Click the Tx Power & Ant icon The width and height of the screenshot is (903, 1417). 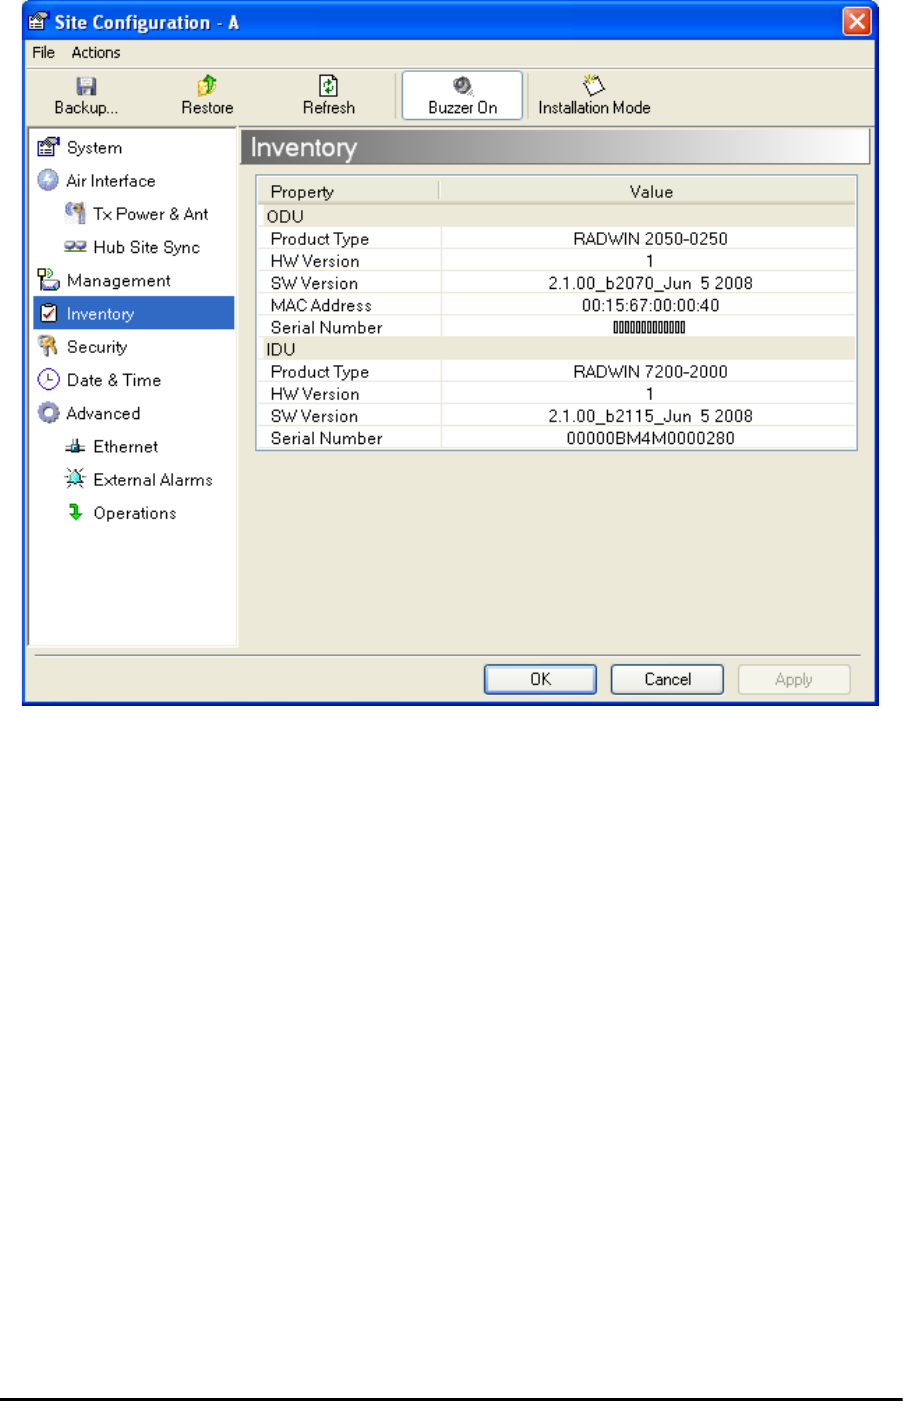pos(75,212)
